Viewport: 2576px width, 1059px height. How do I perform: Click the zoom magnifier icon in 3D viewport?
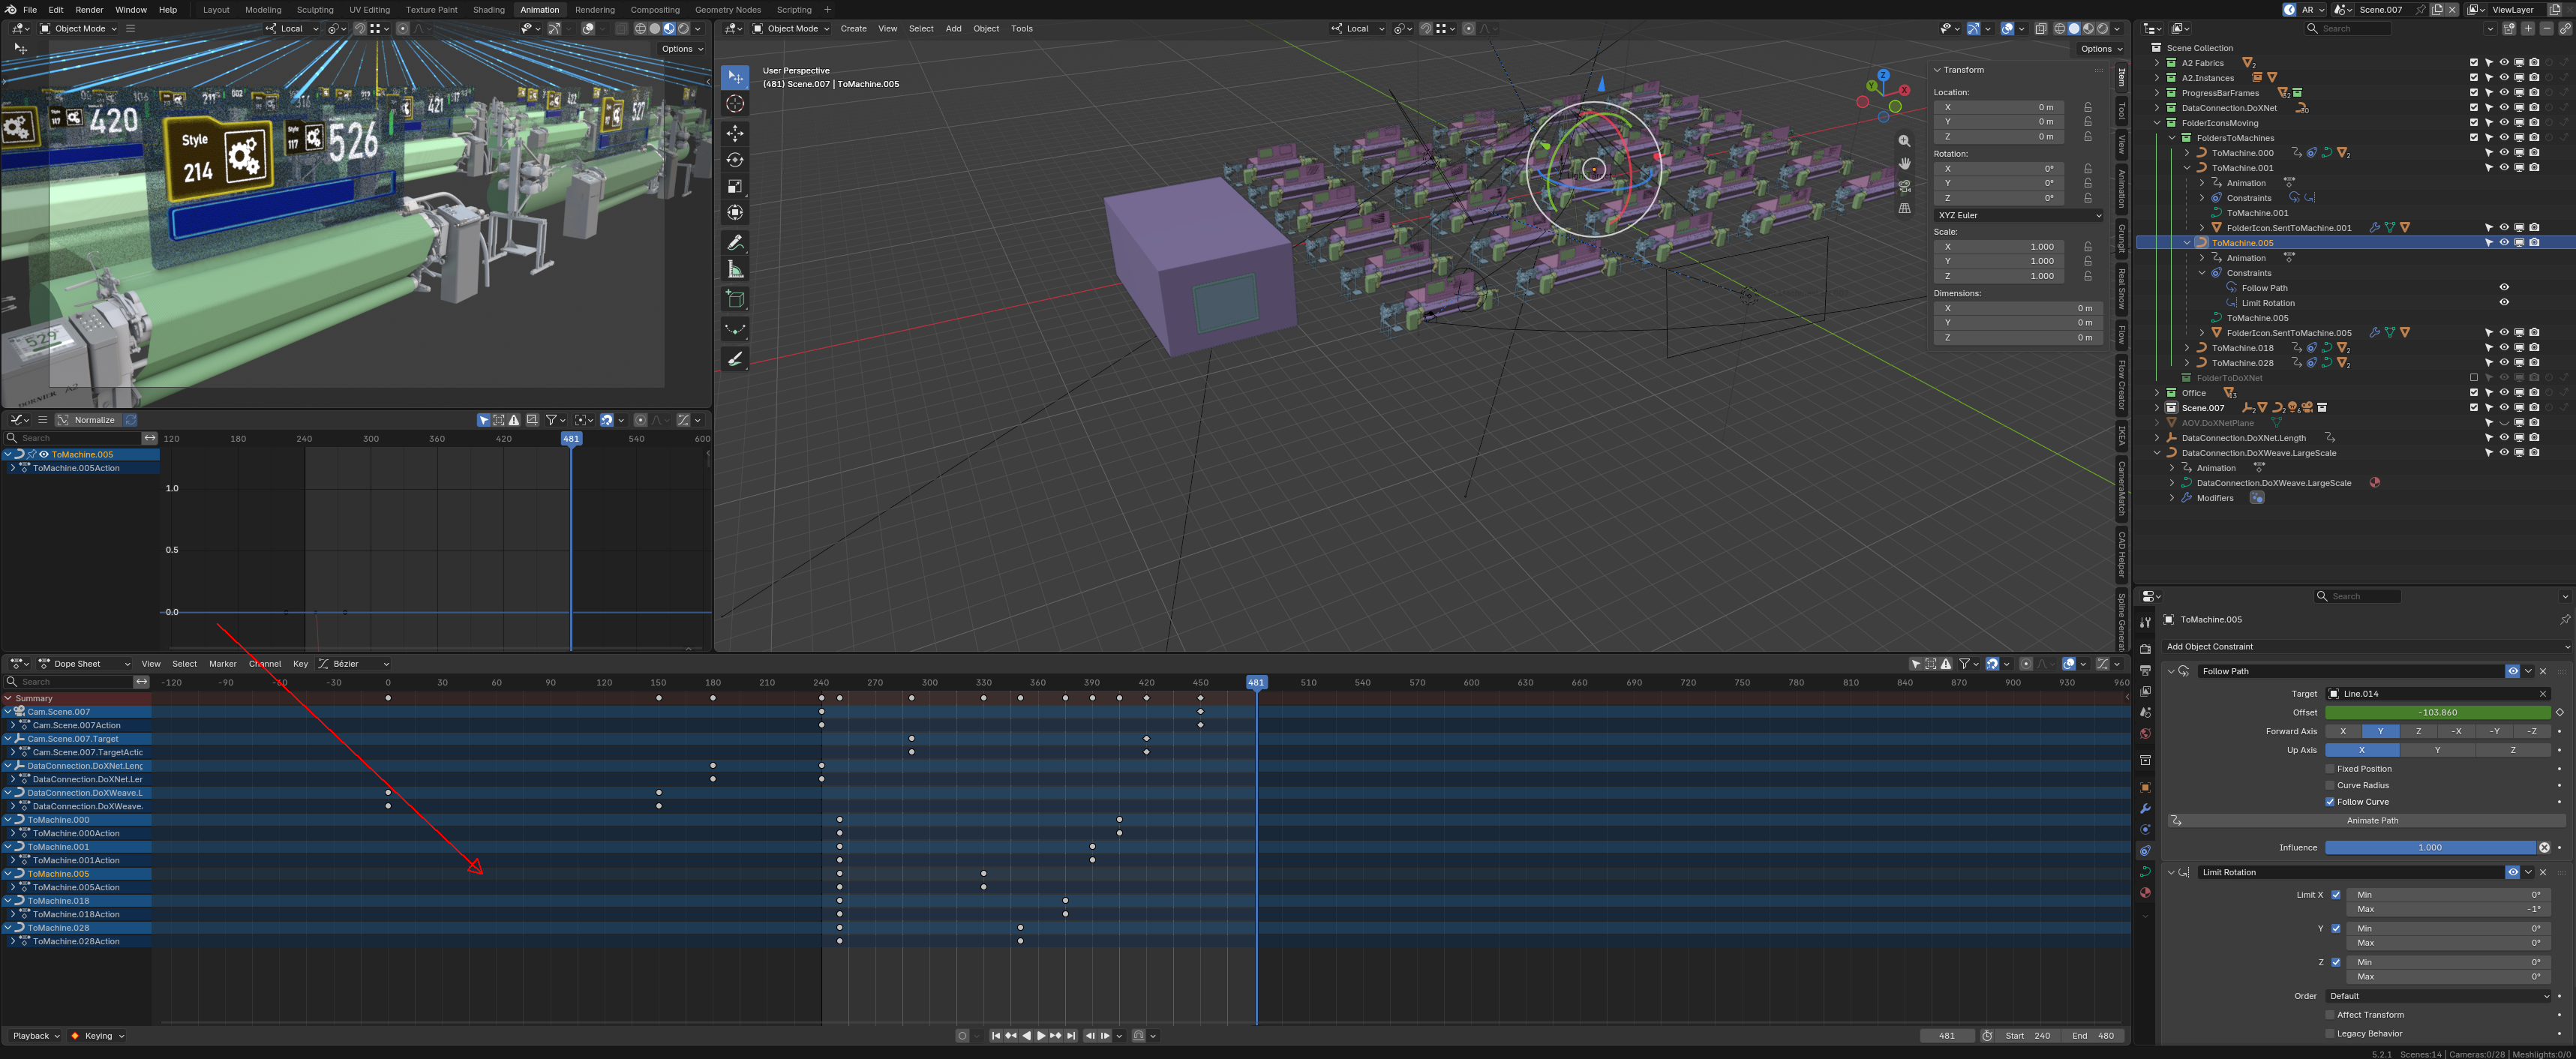click(1904, 141)
